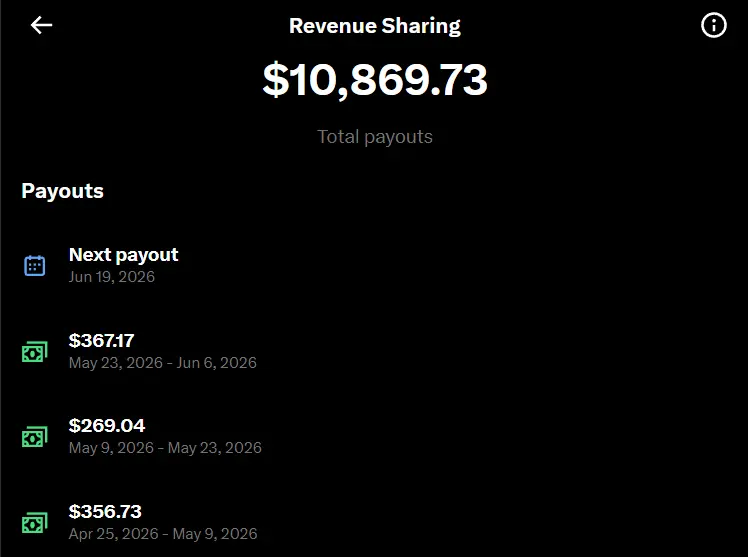Open the $367.17 payout entry

pyautogui.click(x=374, y=351)
